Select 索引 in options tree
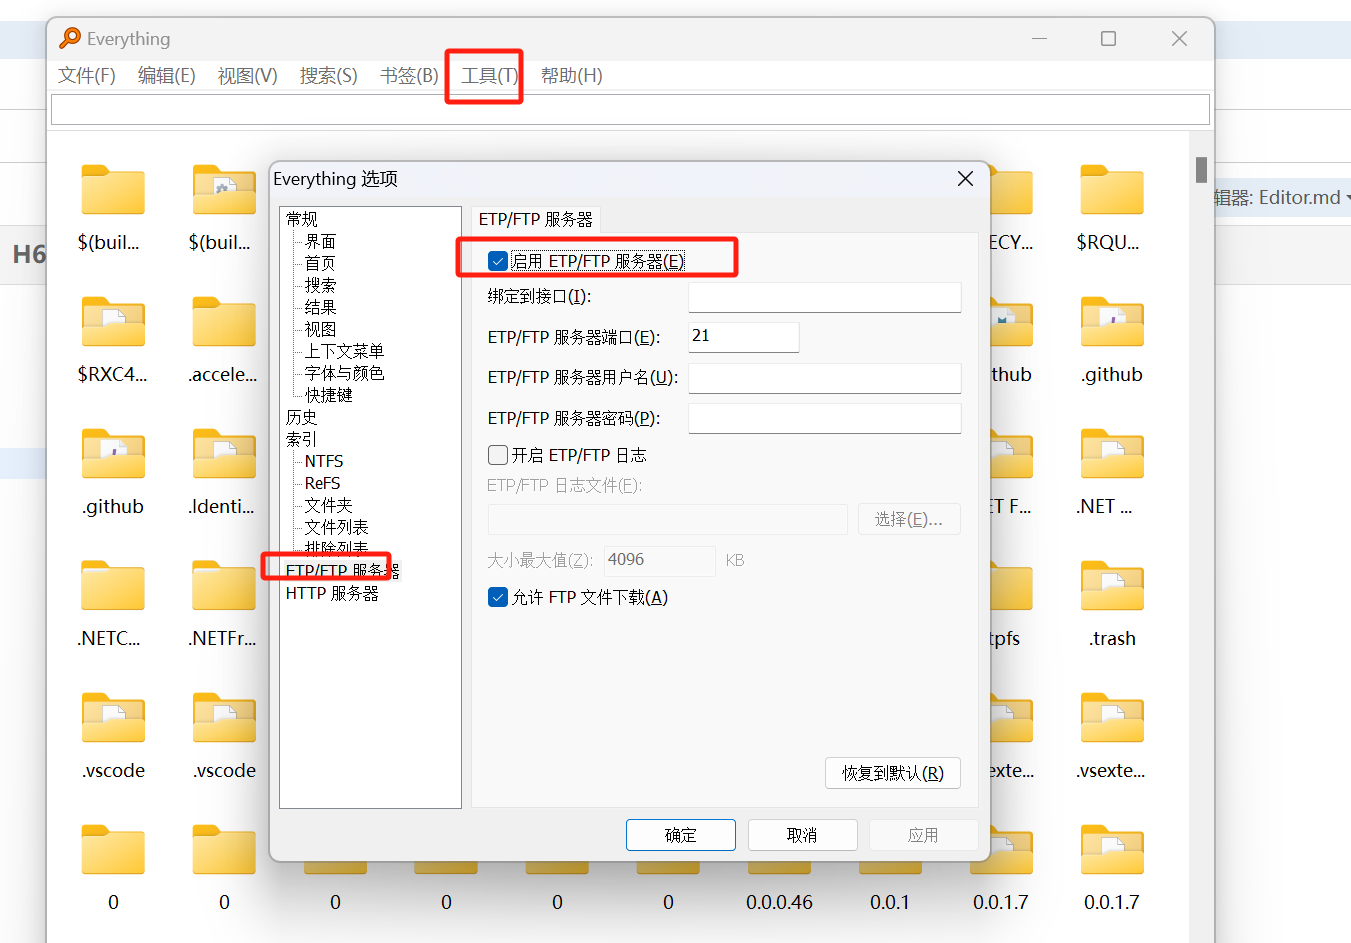The height and width of the screenshot is (943, 1351). point(302,439)
